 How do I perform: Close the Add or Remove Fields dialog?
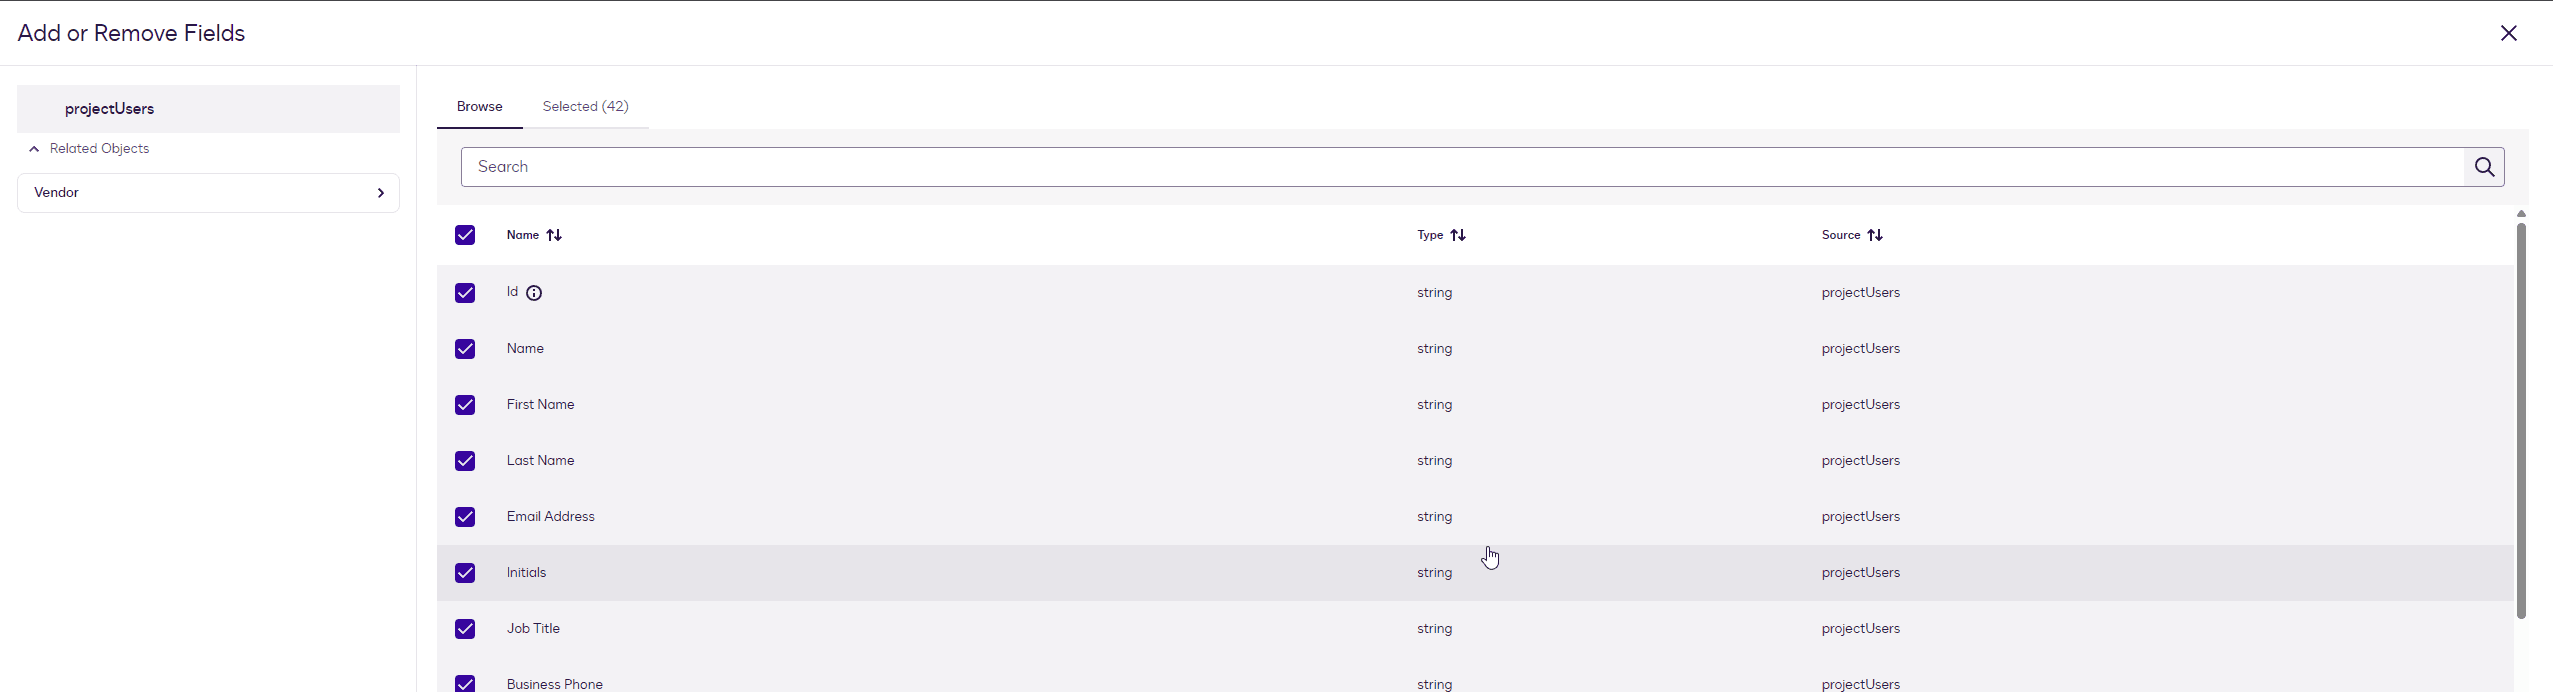[2508, 33]
